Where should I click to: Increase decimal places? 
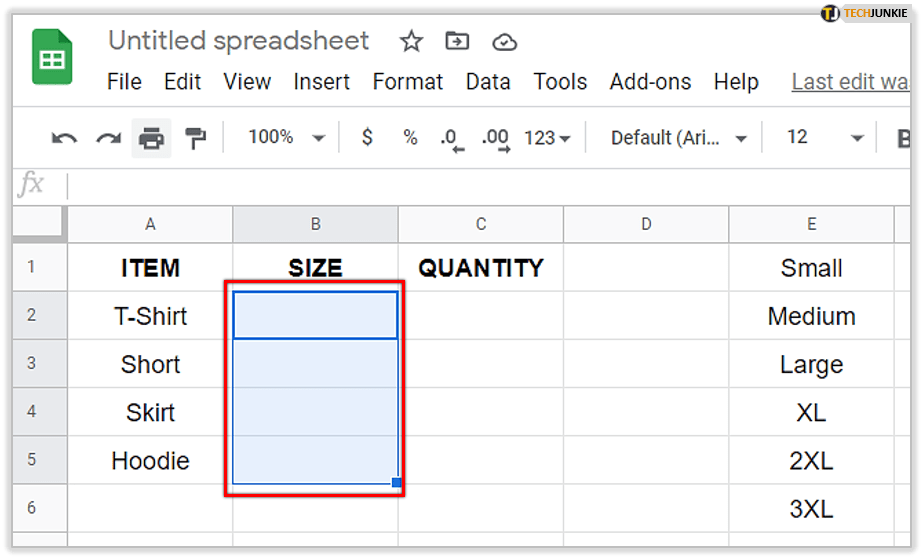pyautogui.click(x=495, y=138)
